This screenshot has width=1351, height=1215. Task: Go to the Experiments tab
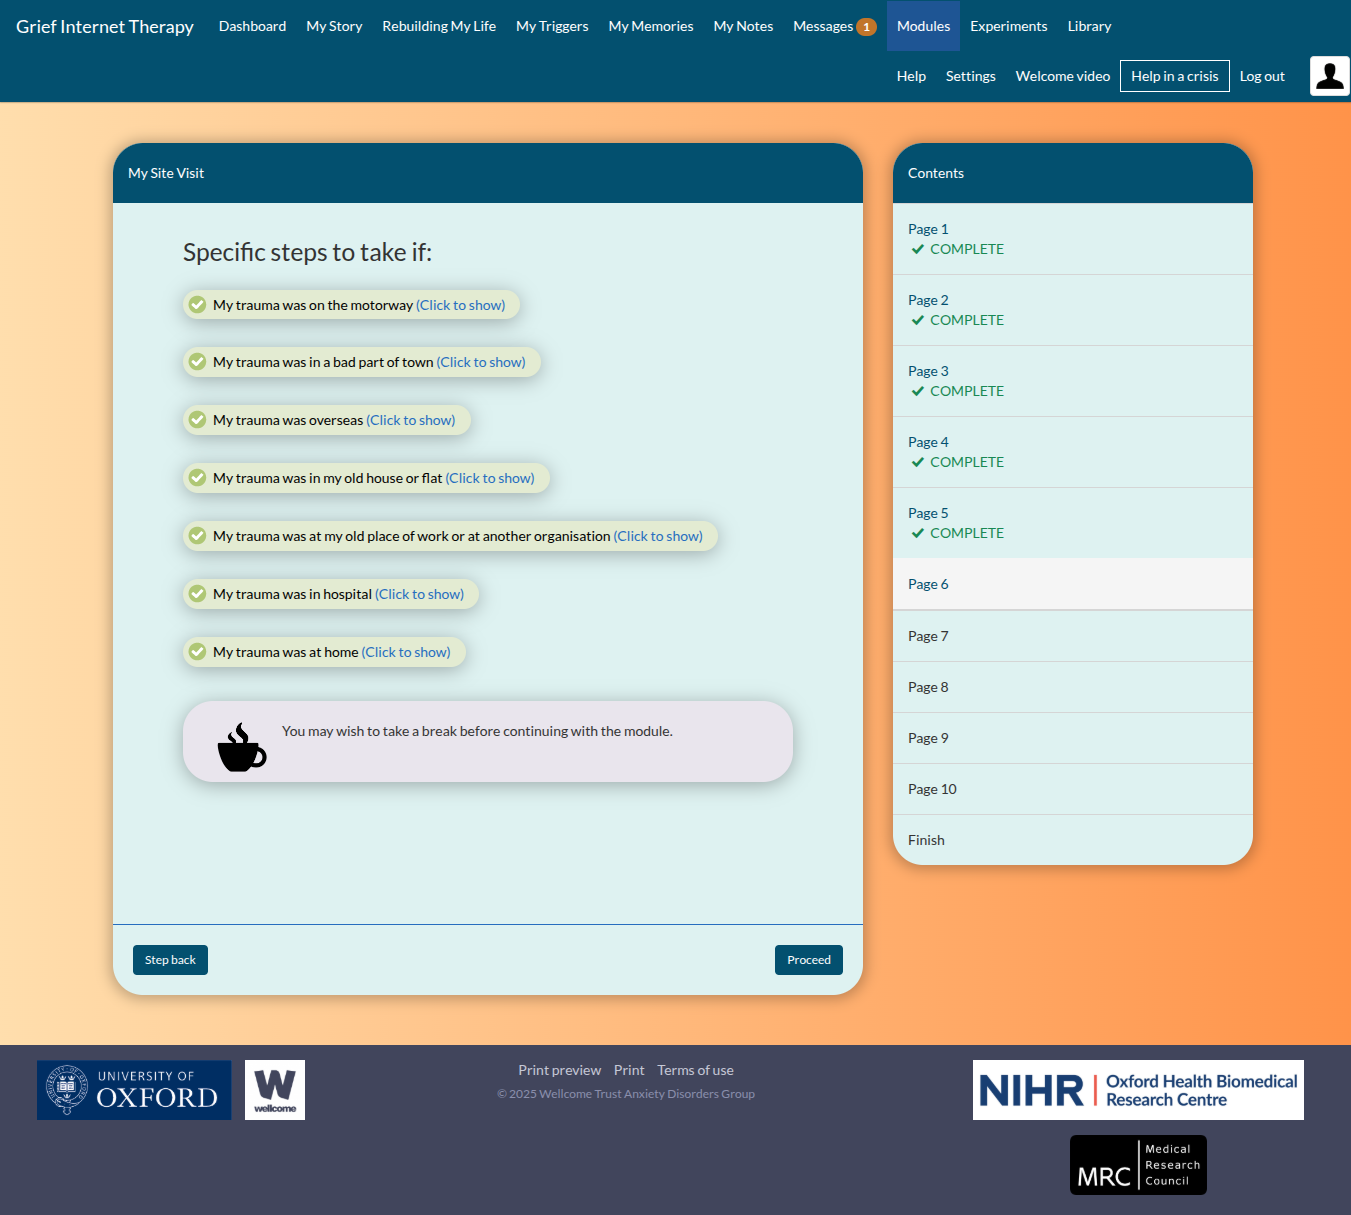pos(1008,26)
